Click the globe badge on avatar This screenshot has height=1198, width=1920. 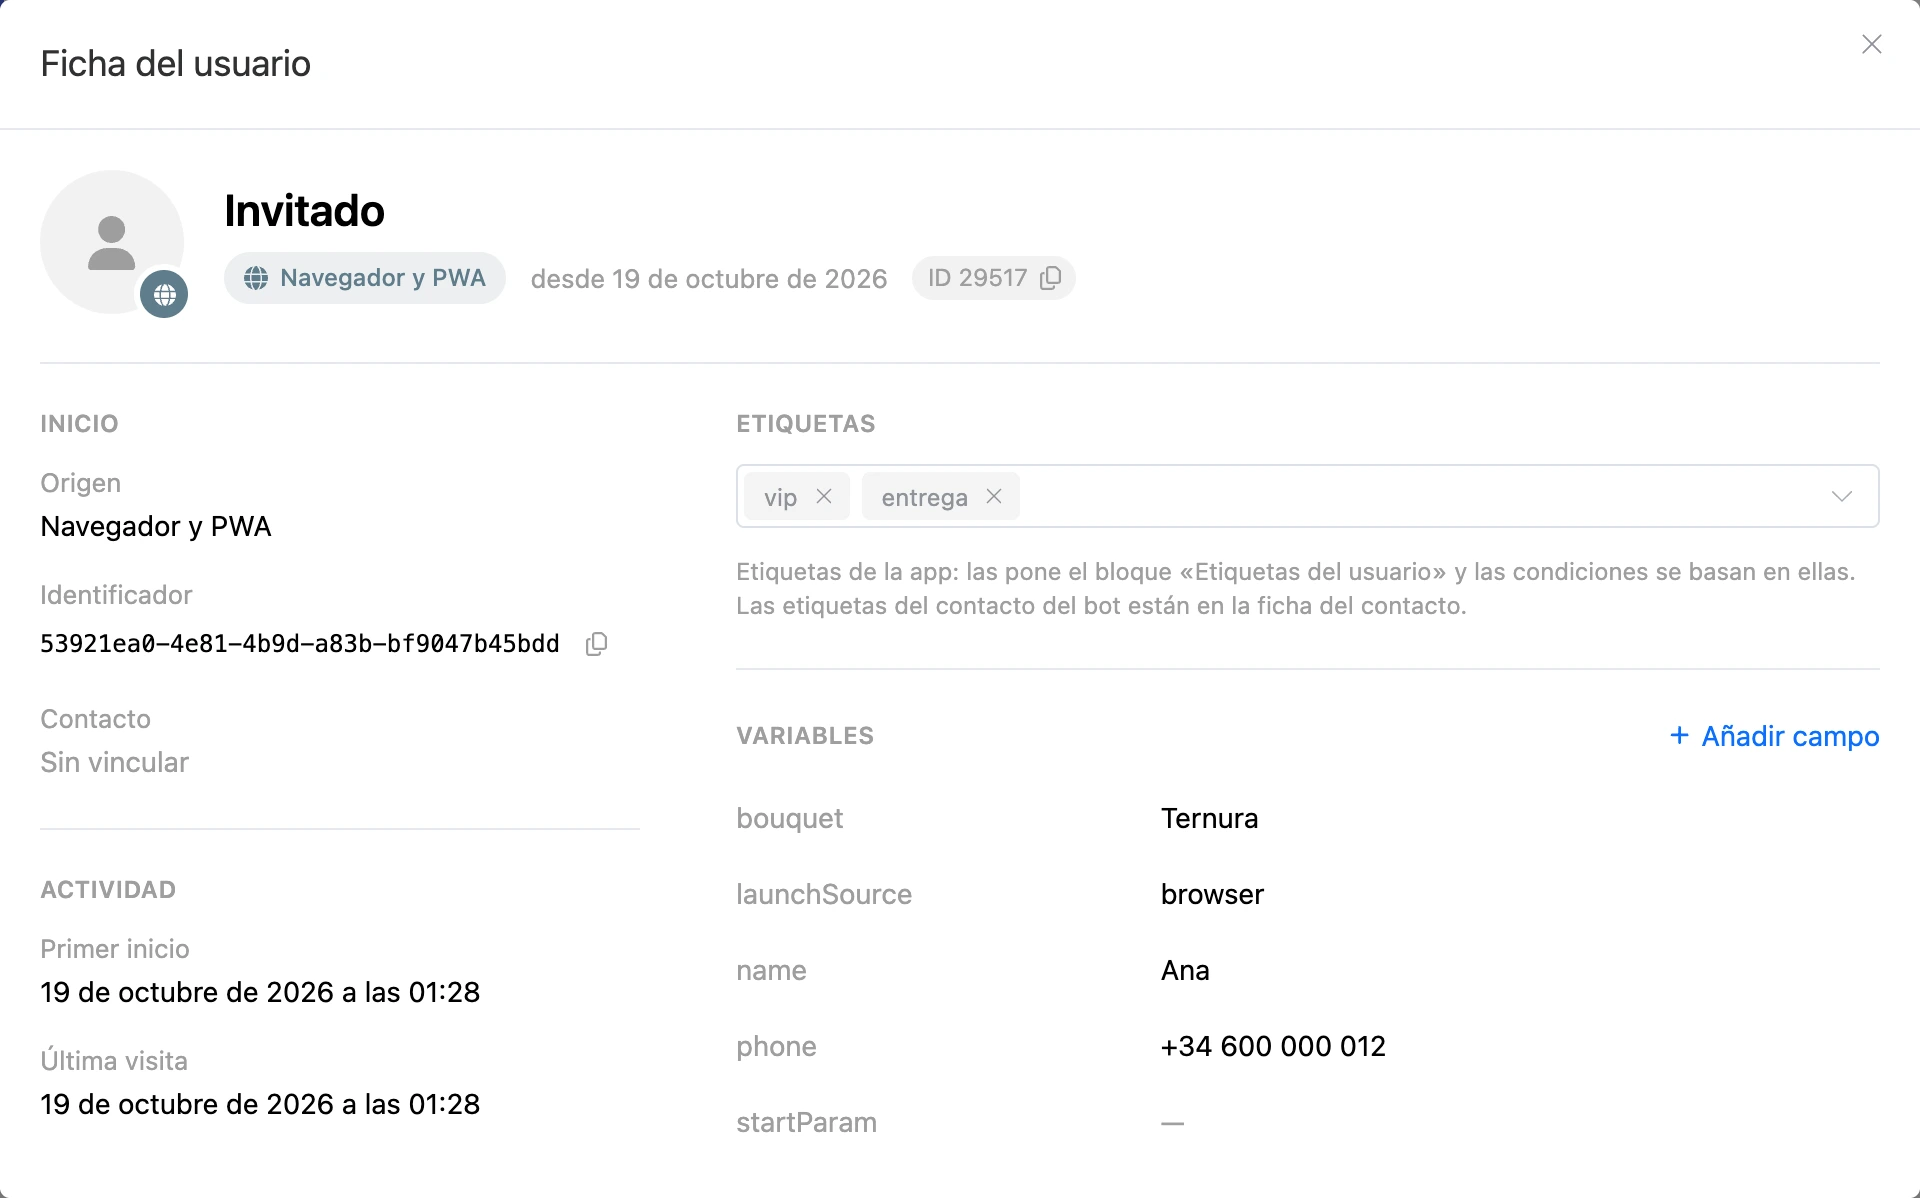pyautogui.click(x=164, y=294)
